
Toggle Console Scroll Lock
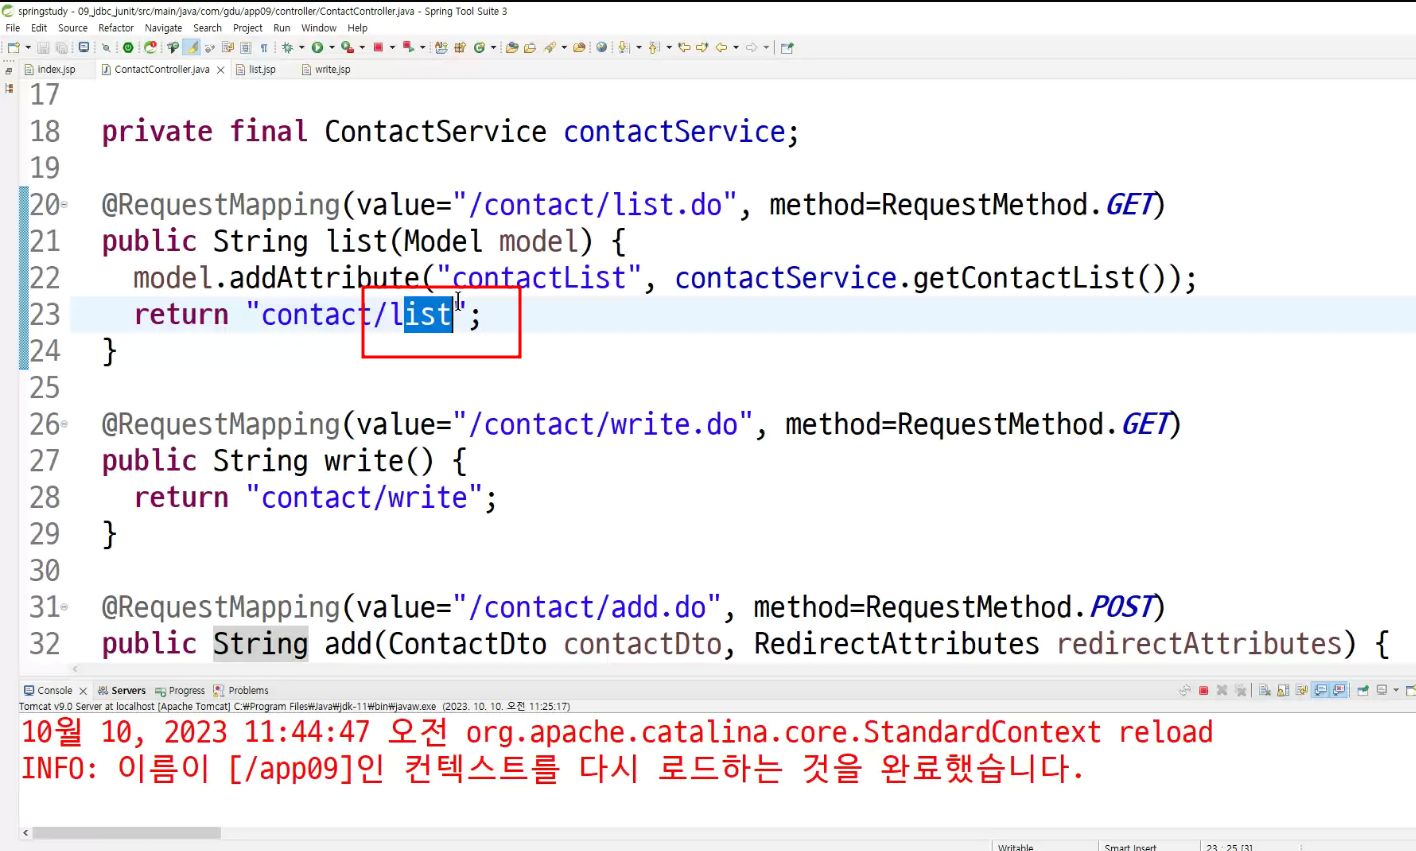(x=1283, y=690)
